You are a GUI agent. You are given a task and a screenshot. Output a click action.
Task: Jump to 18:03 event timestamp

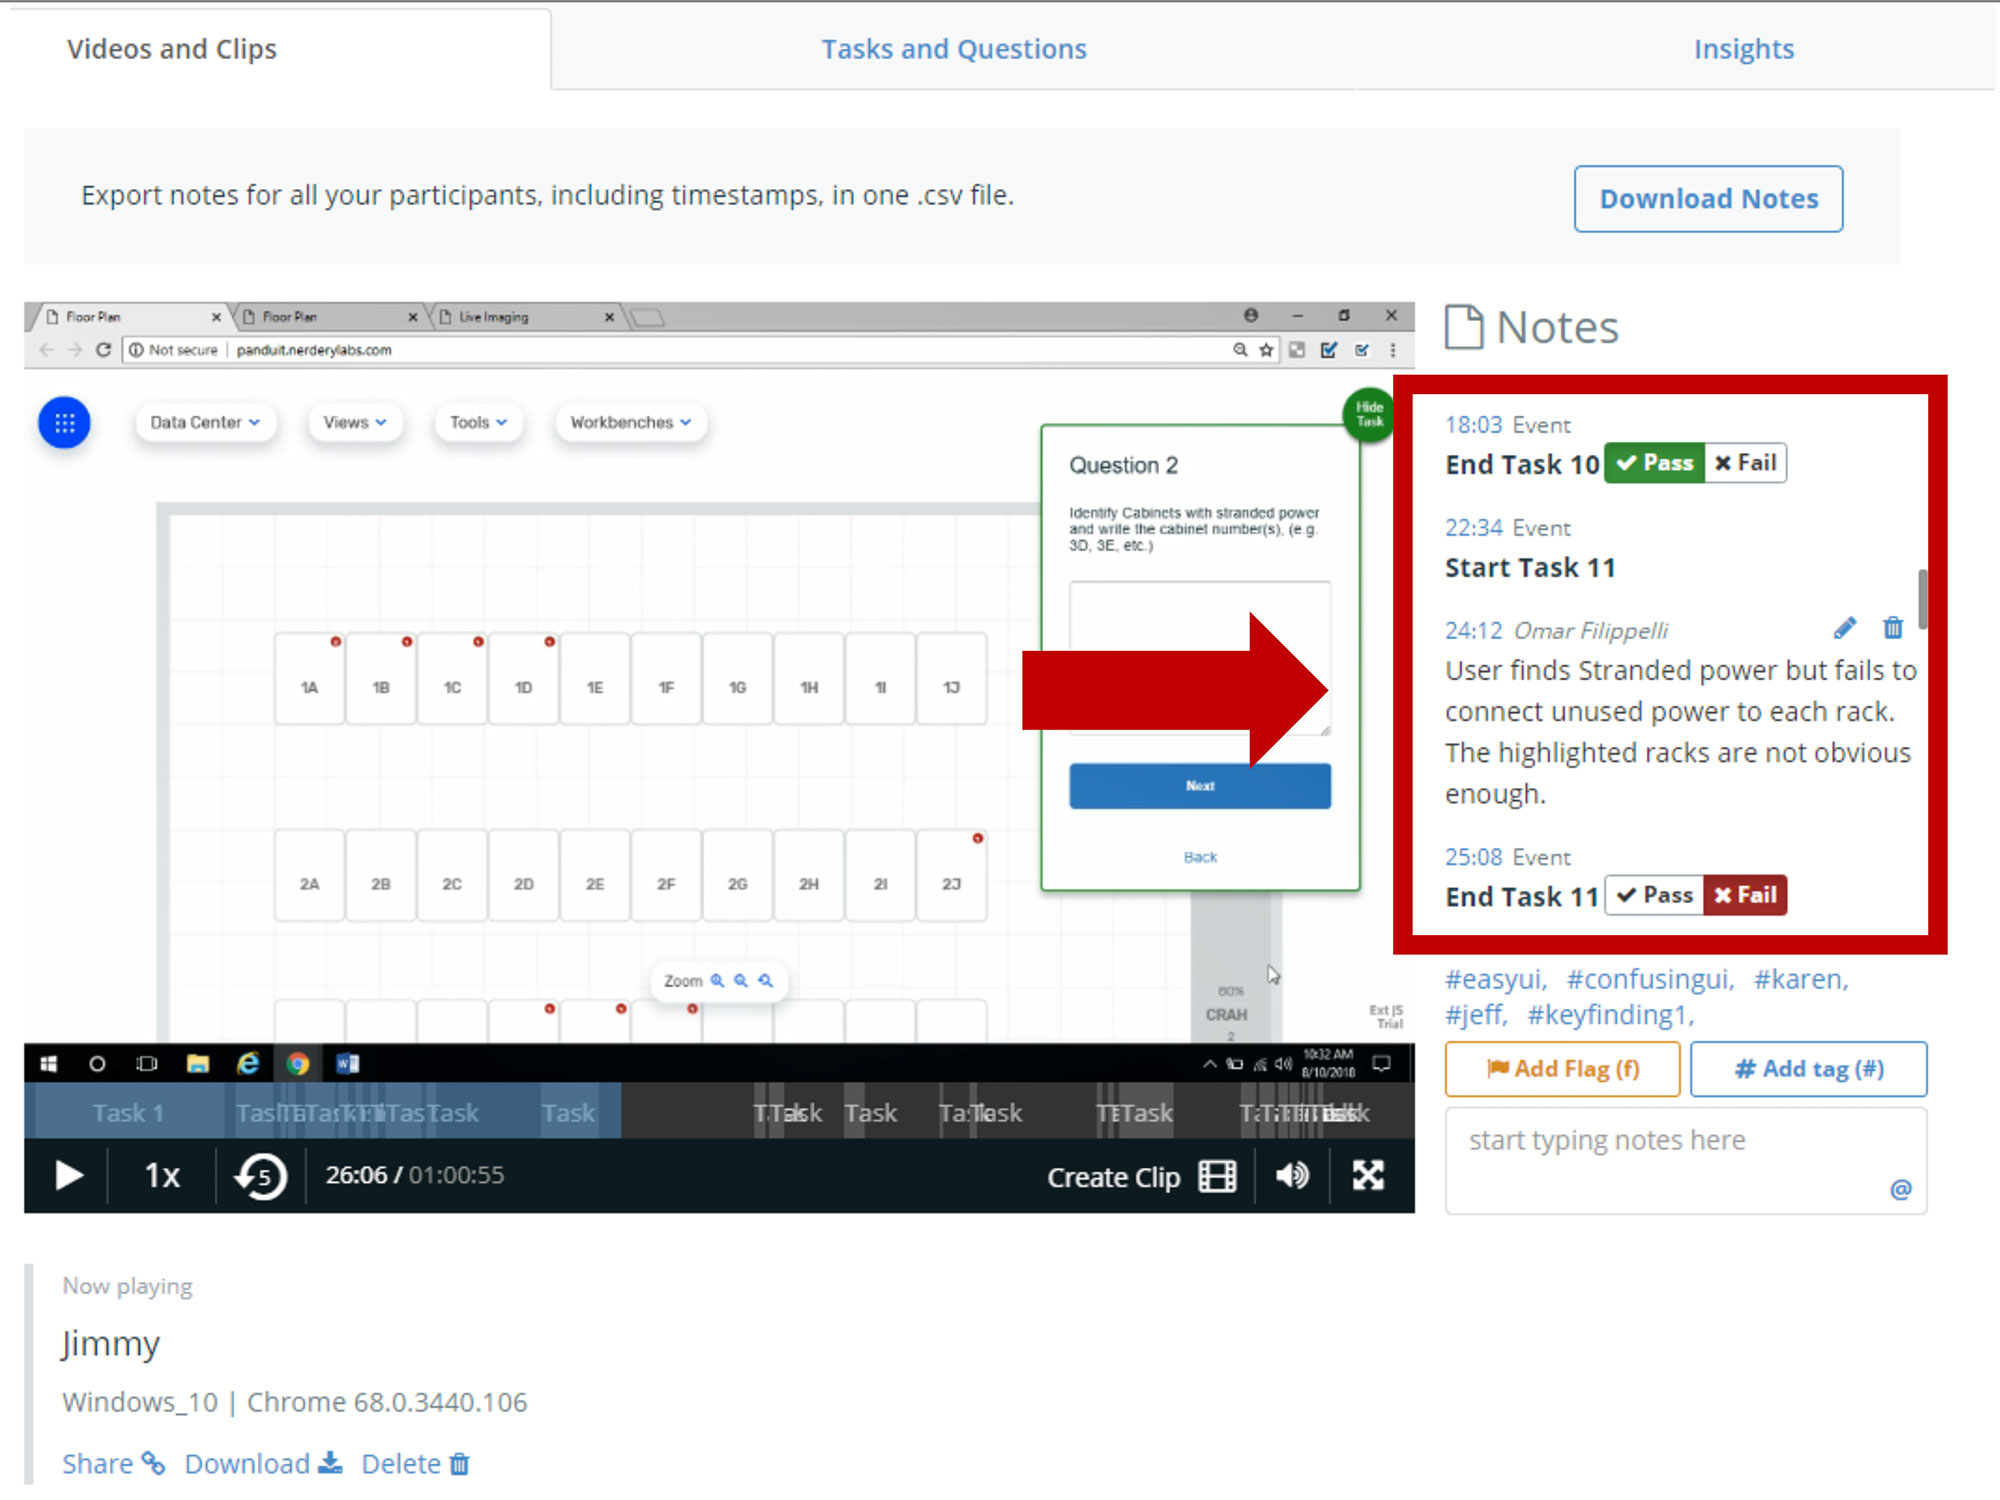[x=1473, y=425]
